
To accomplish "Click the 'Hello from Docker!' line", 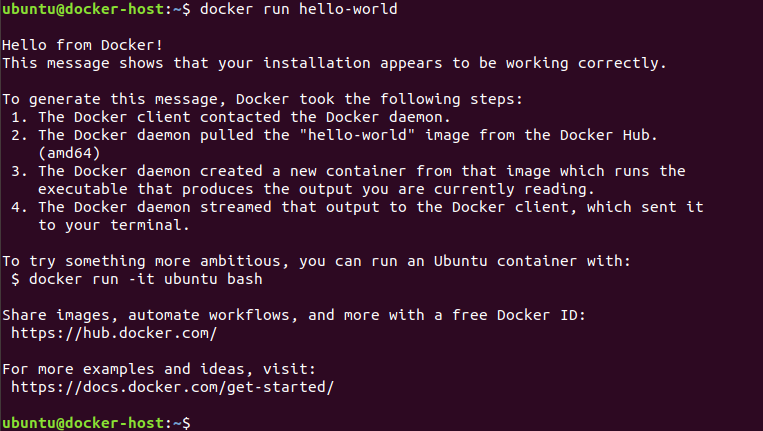I will (x=82, y=45).
